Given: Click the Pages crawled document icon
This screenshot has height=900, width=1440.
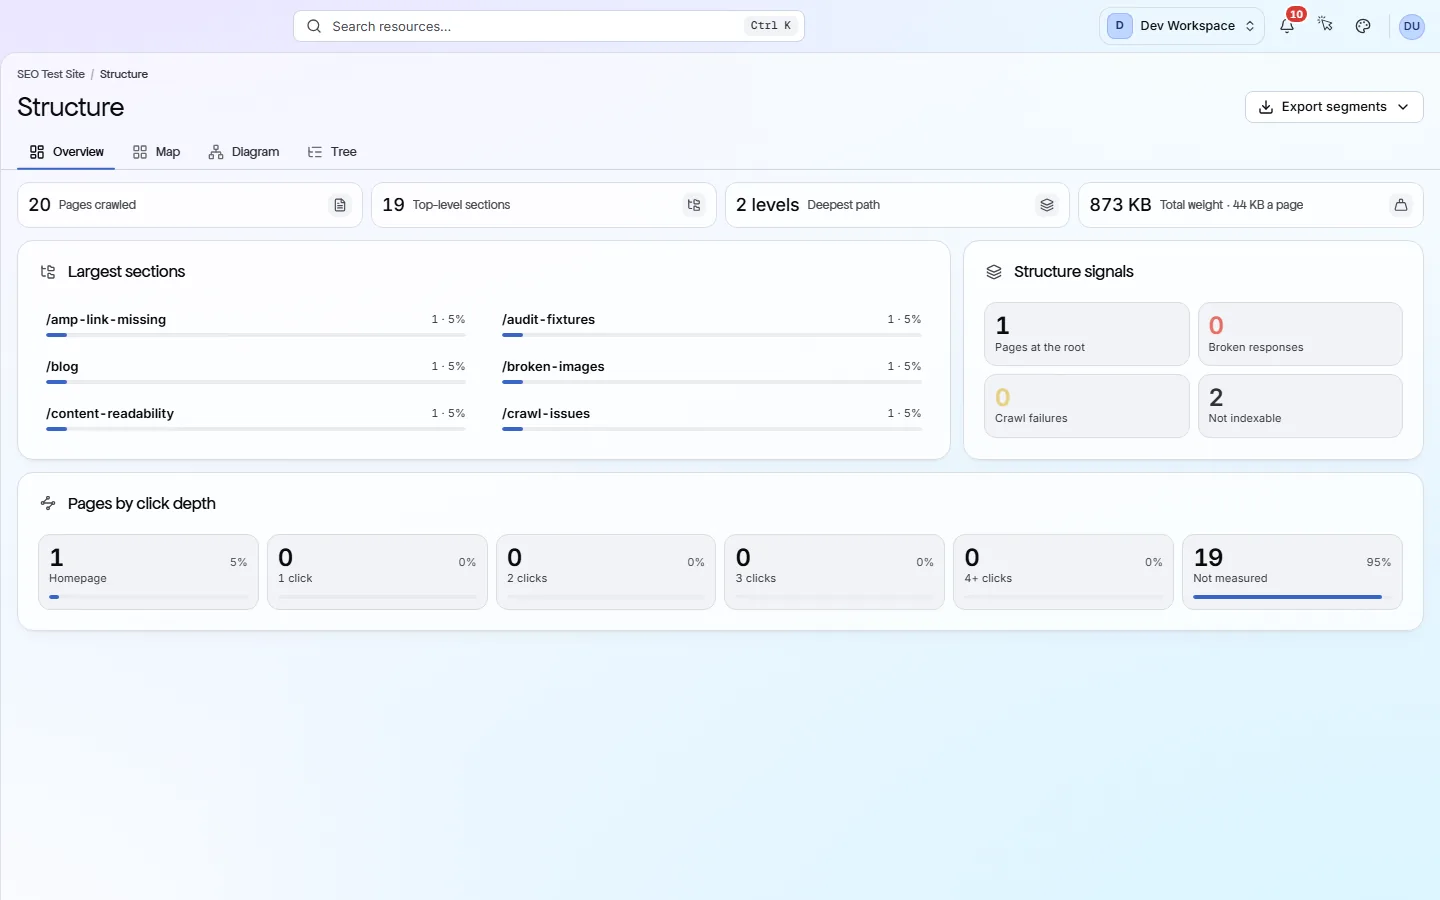Looking at the screenshot, I should pos(340,205).
